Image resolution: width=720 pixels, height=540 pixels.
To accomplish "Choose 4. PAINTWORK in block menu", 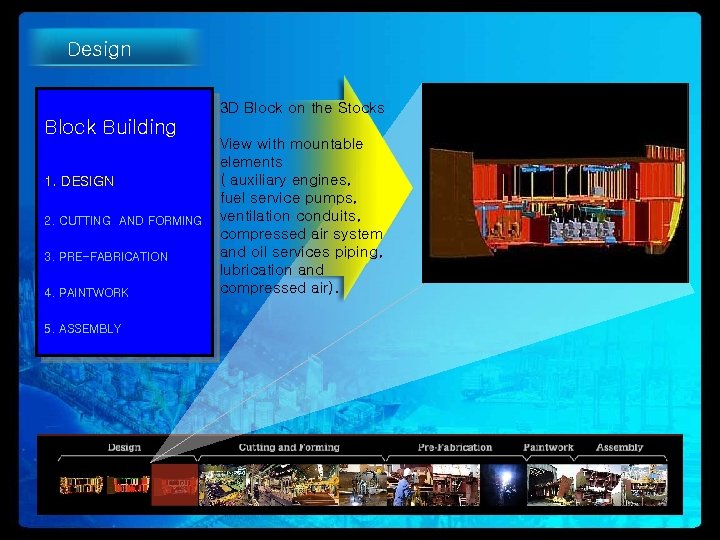I will tap(86, 292).
